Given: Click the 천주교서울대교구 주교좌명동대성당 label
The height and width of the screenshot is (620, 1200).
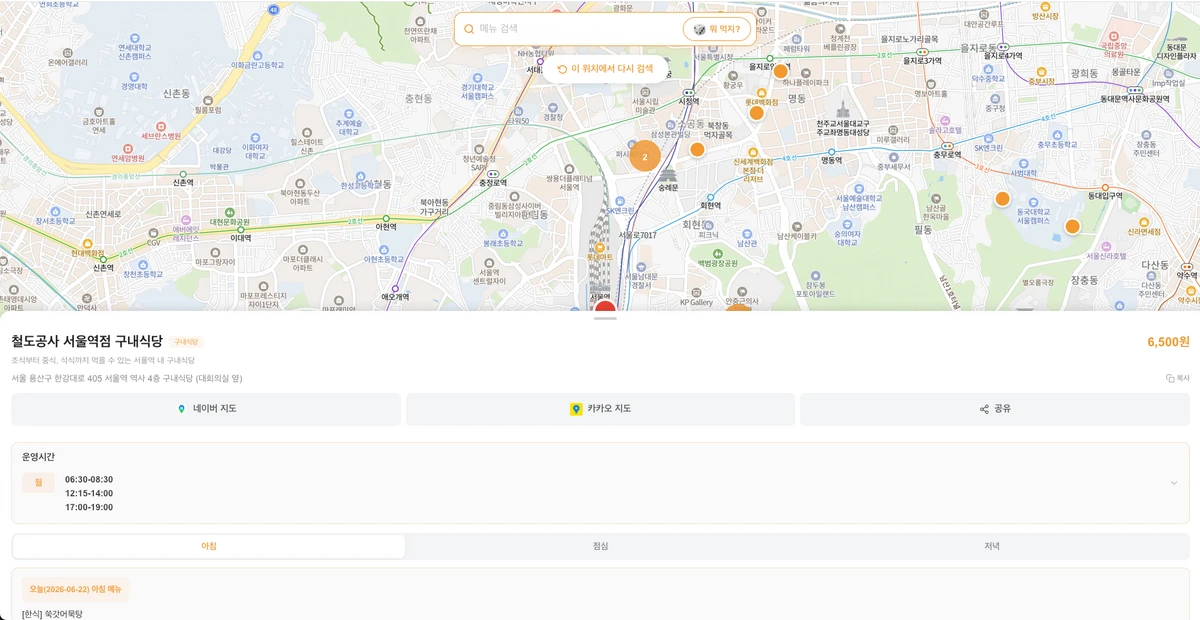Looking at the screenshot, I should point(842,127).
